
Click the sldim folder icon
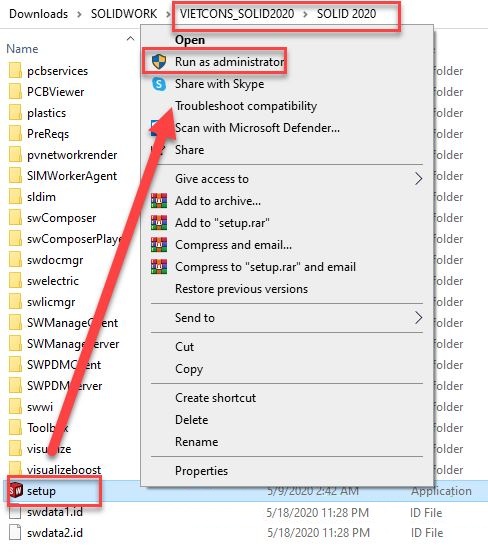pyautogui.click(x=15, y=196)
